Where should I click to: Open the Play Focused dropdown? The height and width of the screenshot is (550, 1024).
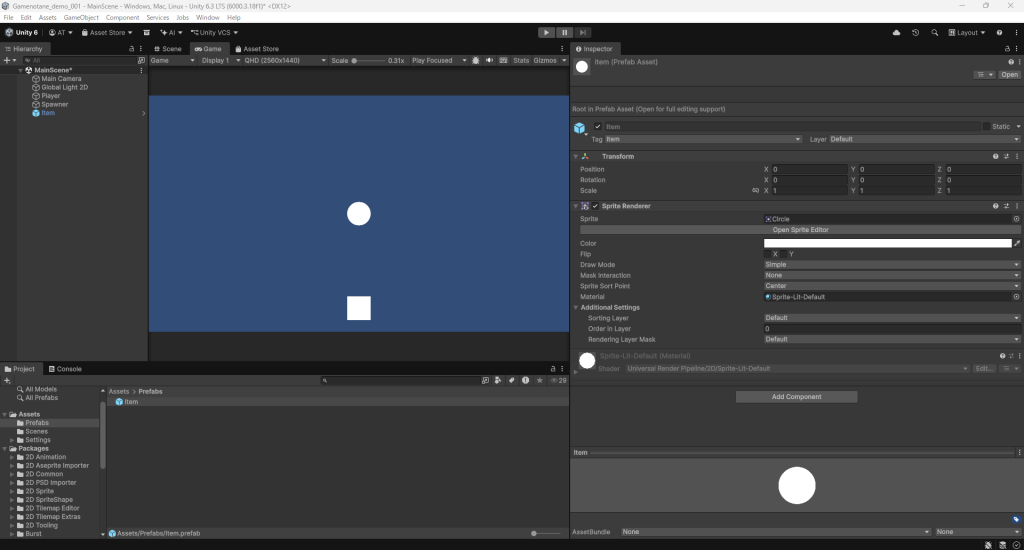(439, 60)
